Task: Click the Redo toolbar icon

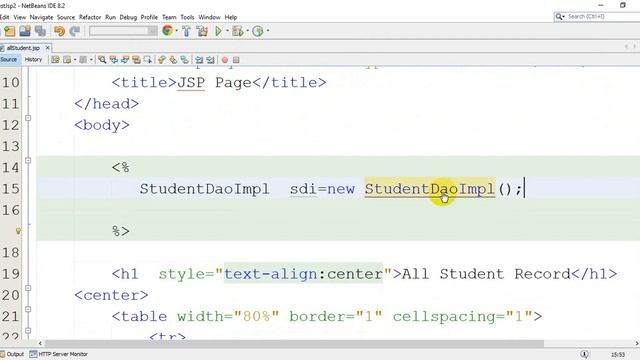Action: [75, 31]
